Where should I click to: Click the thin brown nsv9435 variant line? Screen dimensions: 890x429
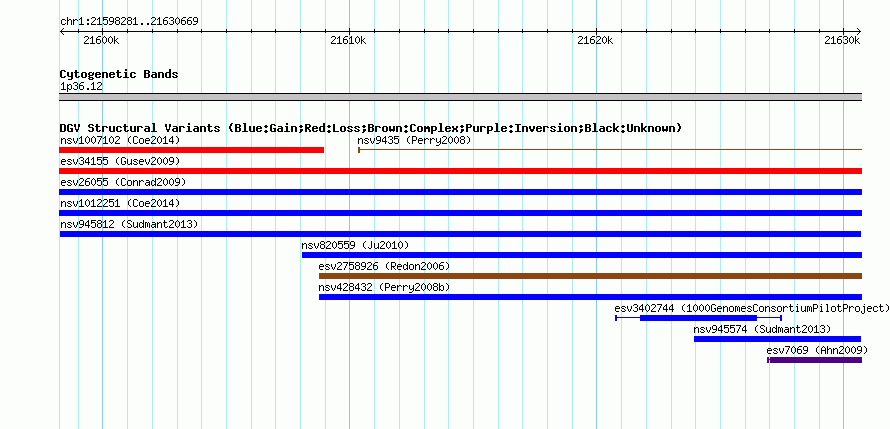610,150
